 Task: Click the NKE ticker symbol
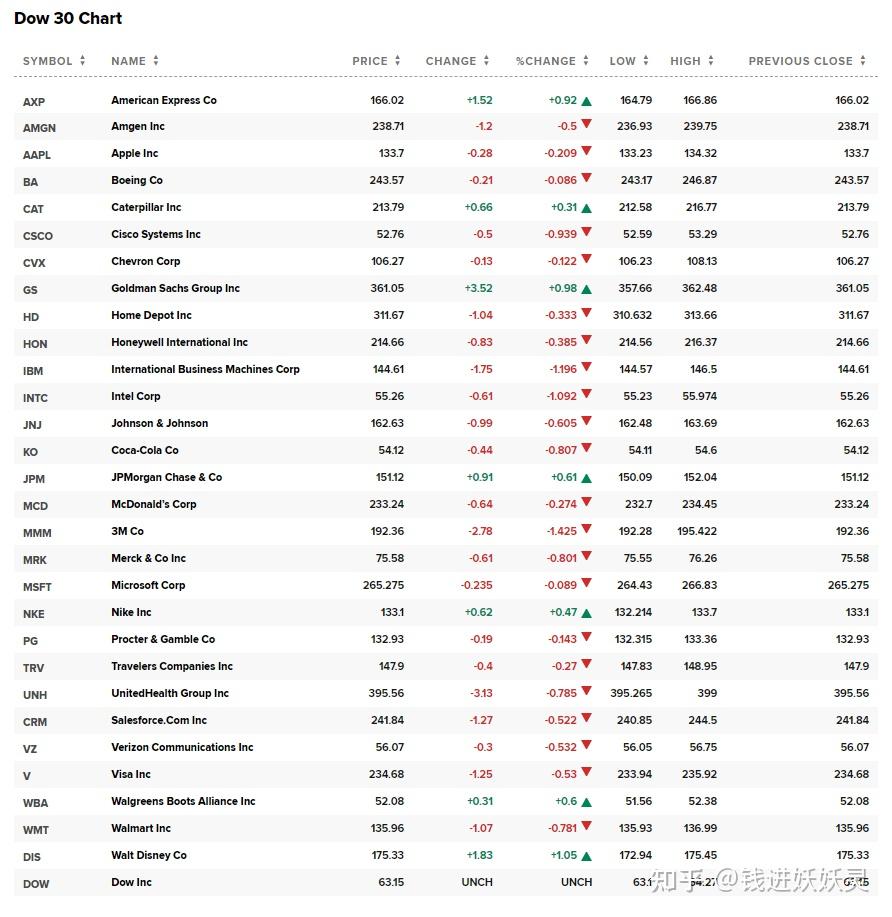click(x=34, y=614)
